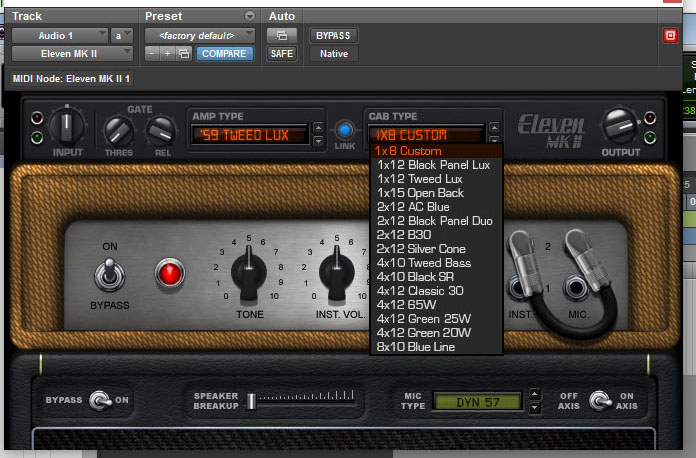Open the Audio 1 track selector dropdown

tap(59, 36)
